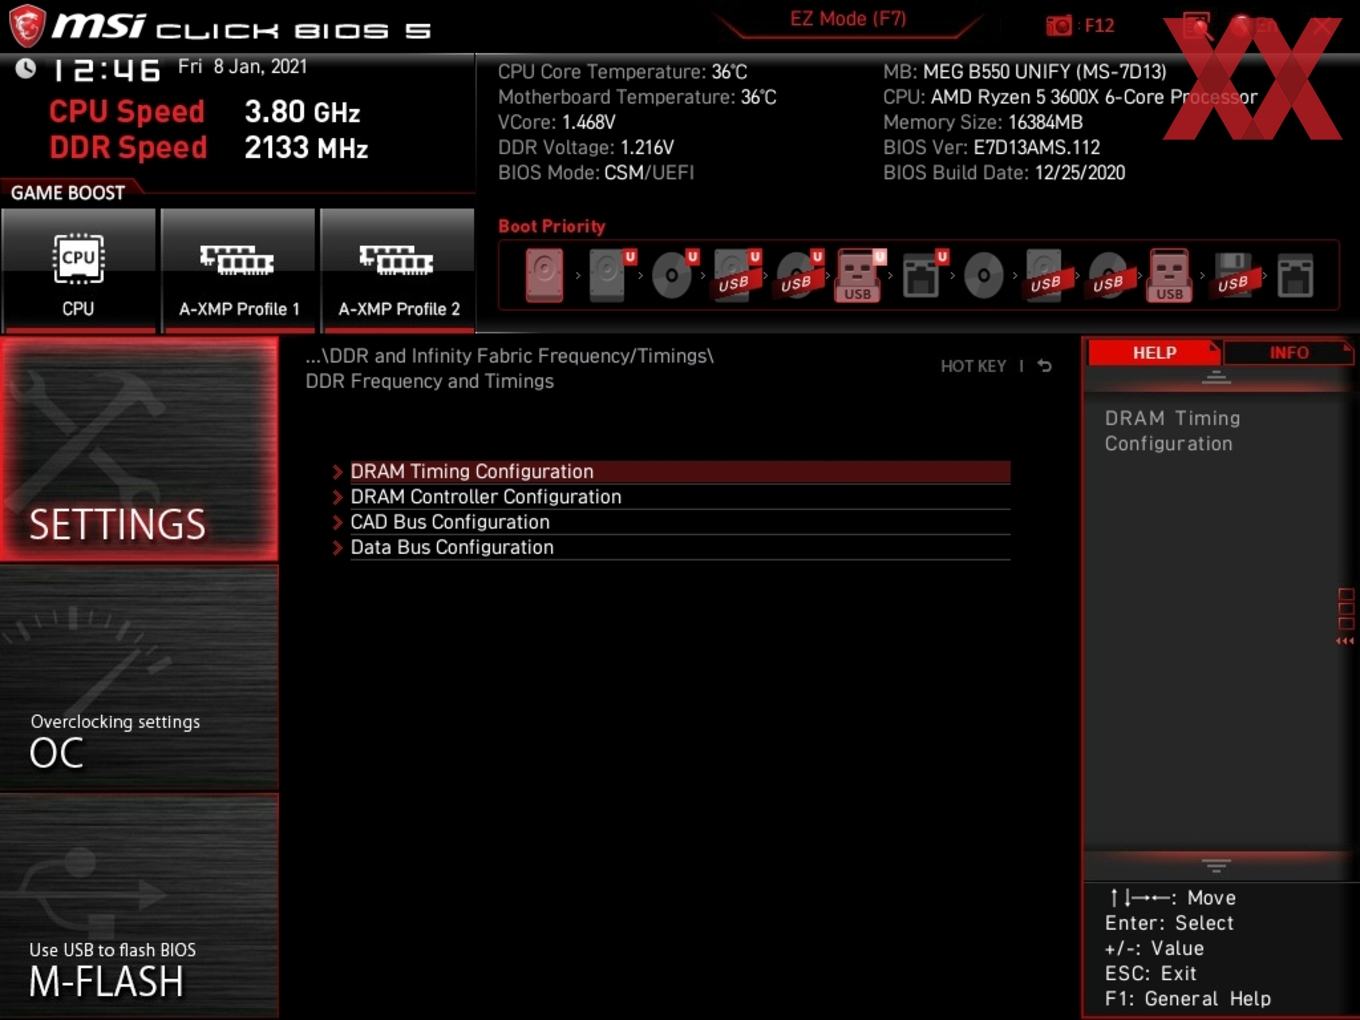1360x1020 pixels.
Task: Click the F1: General Help hint
Action: point(1188,999)
